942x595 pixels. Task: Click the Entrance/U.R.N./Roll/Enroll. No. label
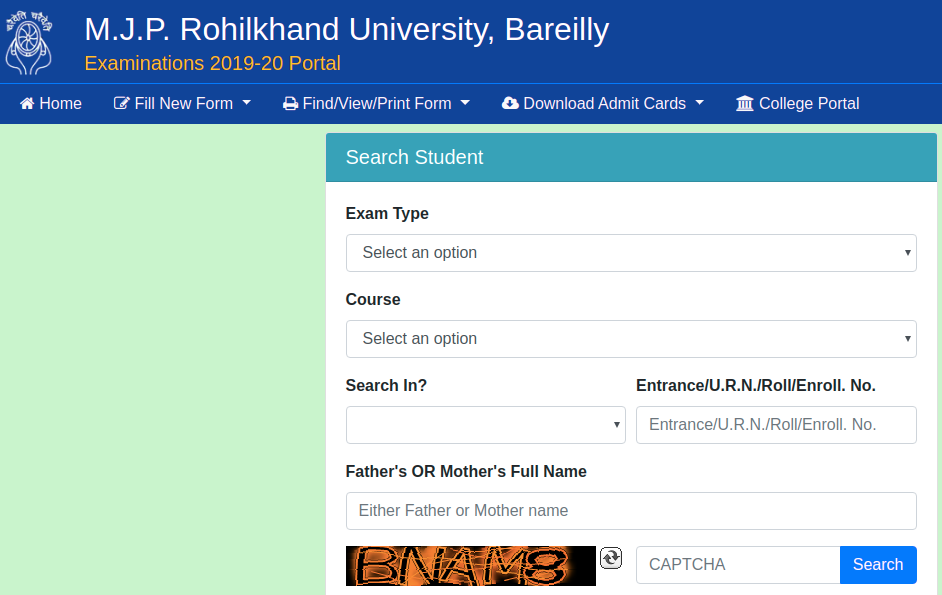point(756,385)
